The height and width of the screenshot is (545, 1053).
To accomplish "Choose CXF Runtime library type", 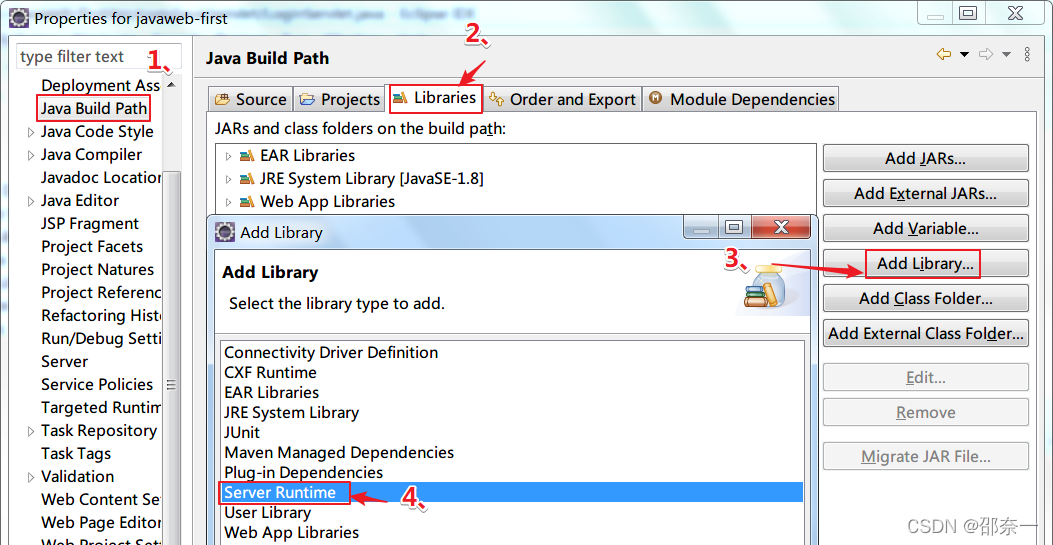I will 512,373.
